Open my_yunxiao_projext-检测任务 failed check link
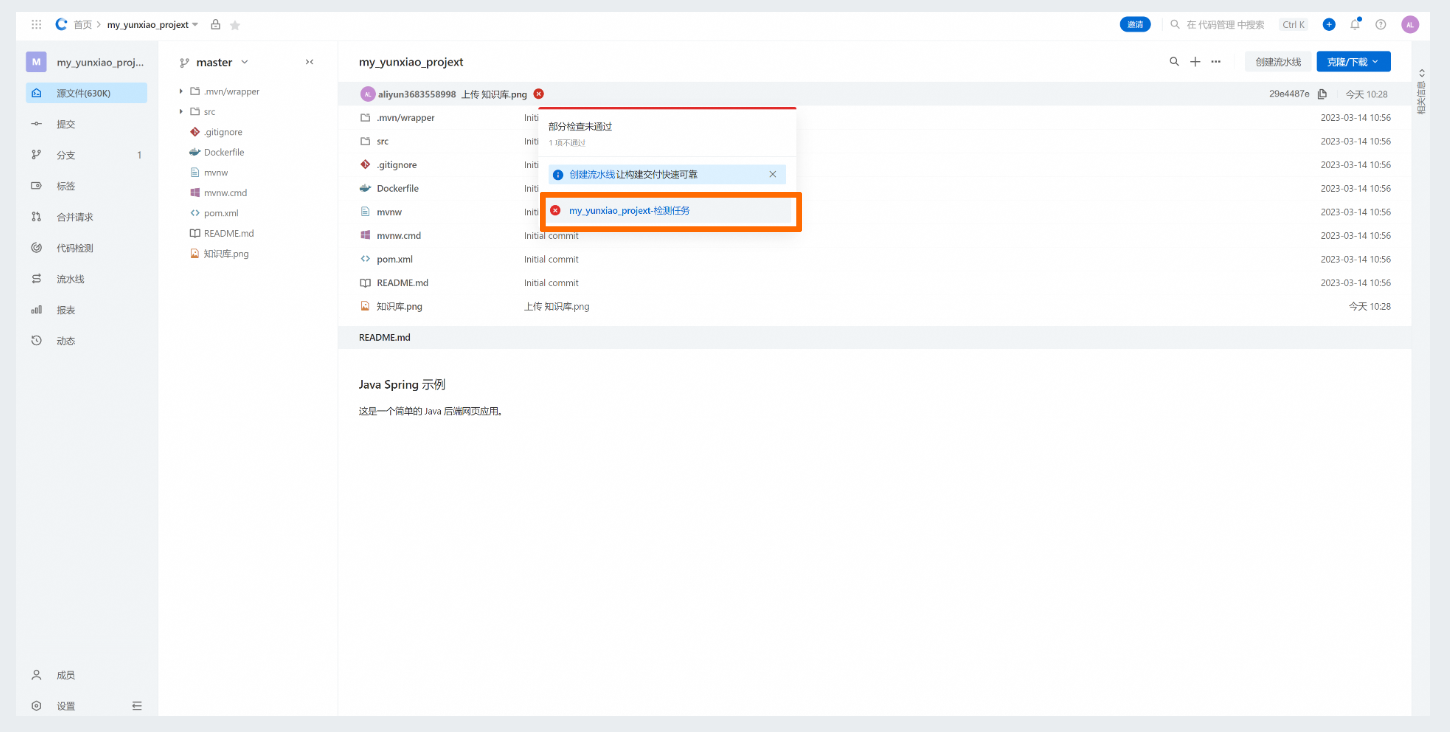 coord(629,210)
